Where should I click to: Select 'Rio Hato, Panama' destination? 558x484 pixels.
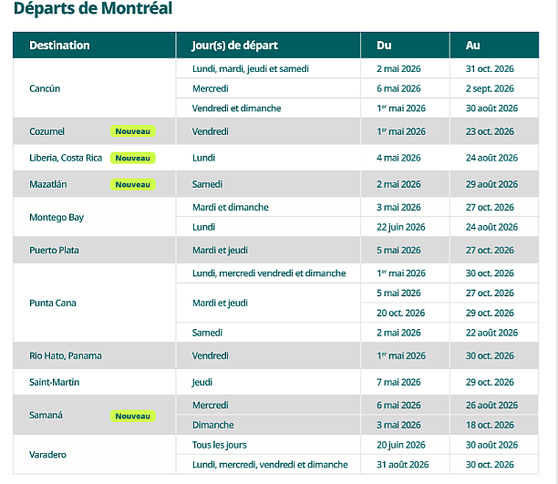point(65,356)
